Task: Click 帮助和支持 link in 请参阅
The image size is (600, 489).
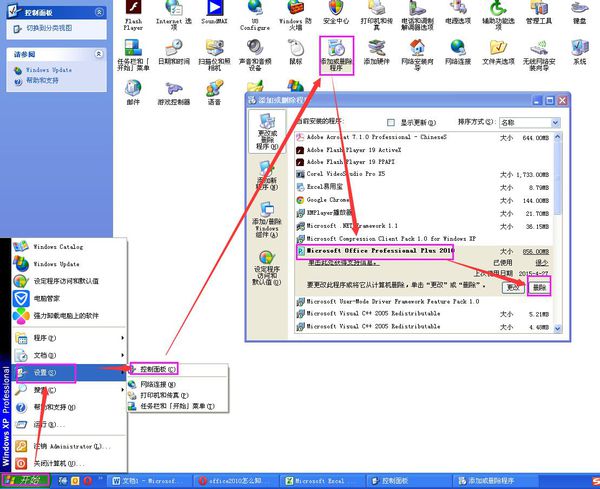Action: tap(42, 80)
